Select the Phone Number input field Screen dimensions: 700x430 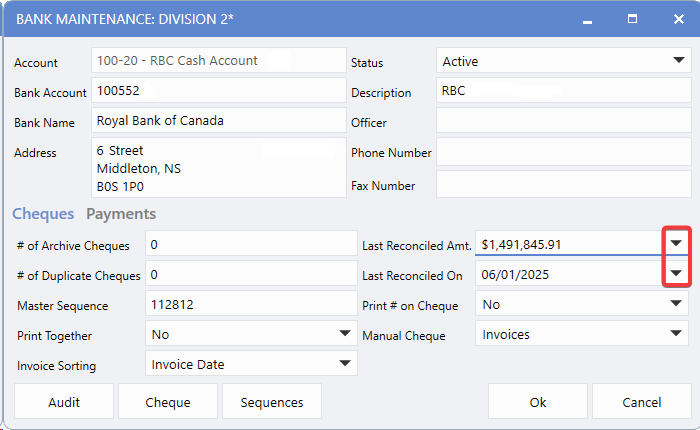(x=563, y=153)
